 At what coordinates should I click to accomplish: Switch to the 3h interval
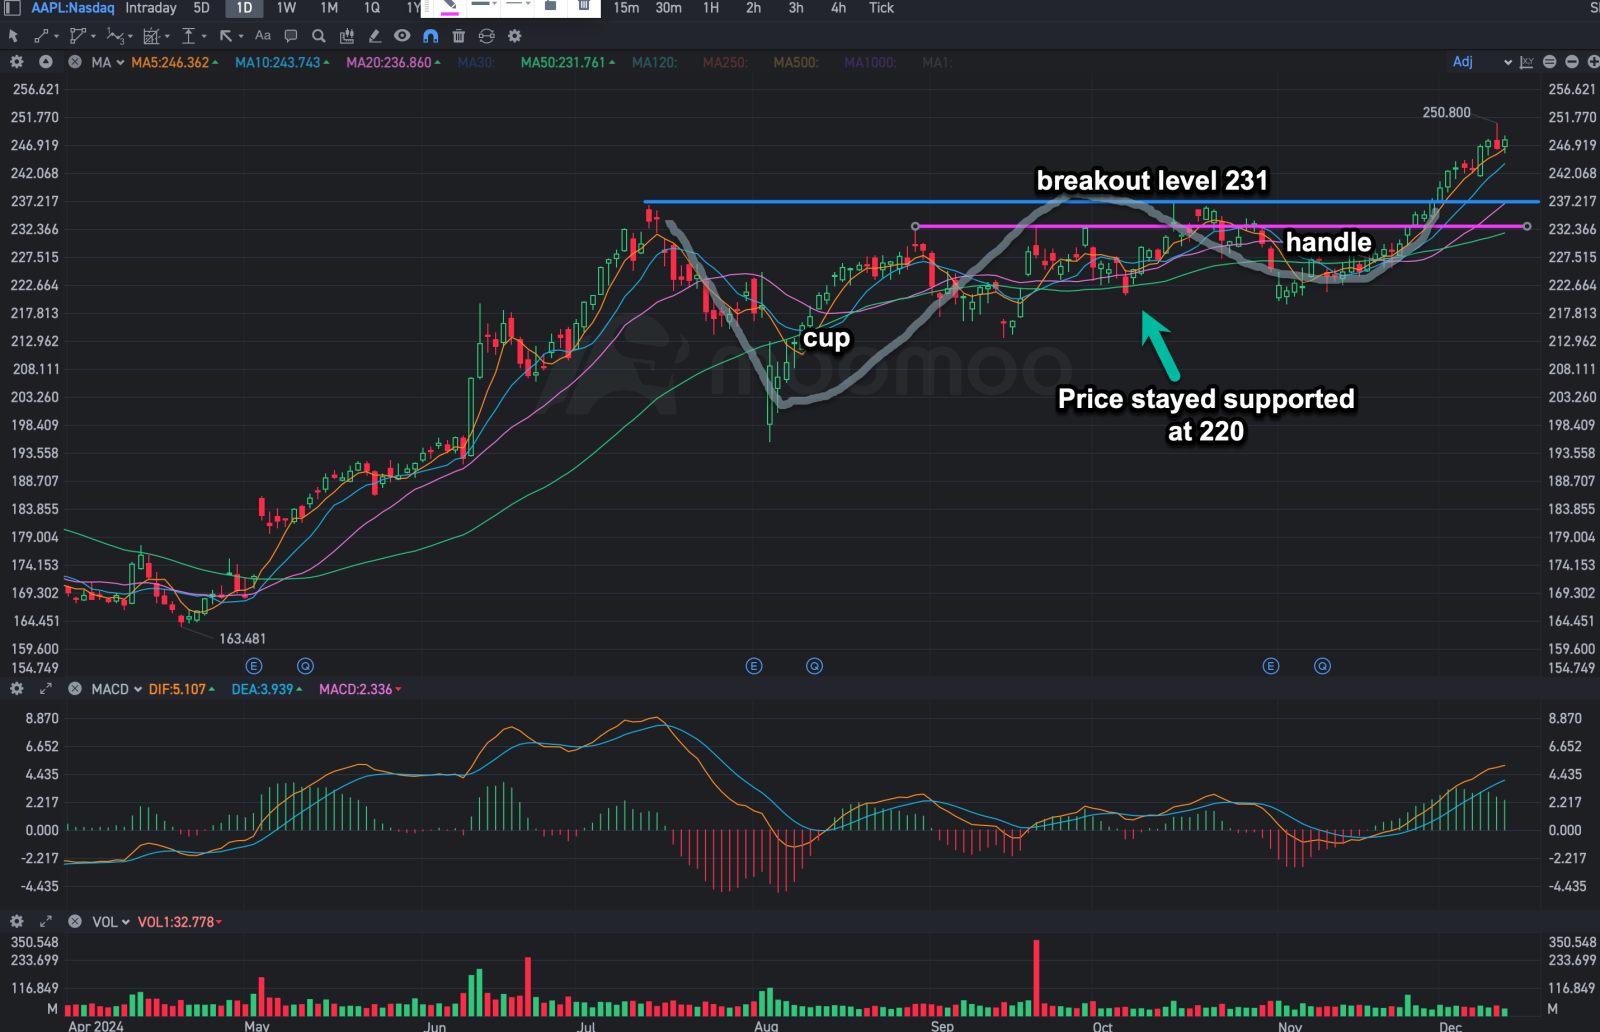click(796, 8)
